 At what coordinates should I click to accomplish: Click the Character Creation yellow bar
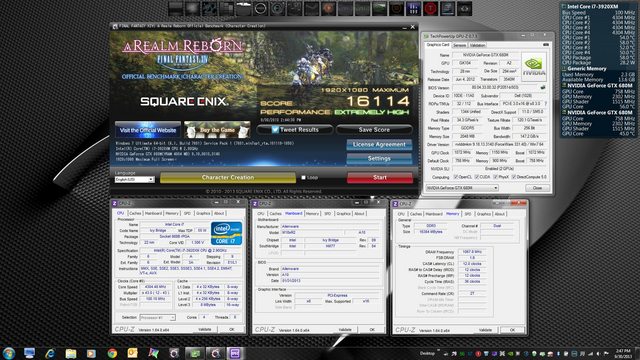click(228, 178)
